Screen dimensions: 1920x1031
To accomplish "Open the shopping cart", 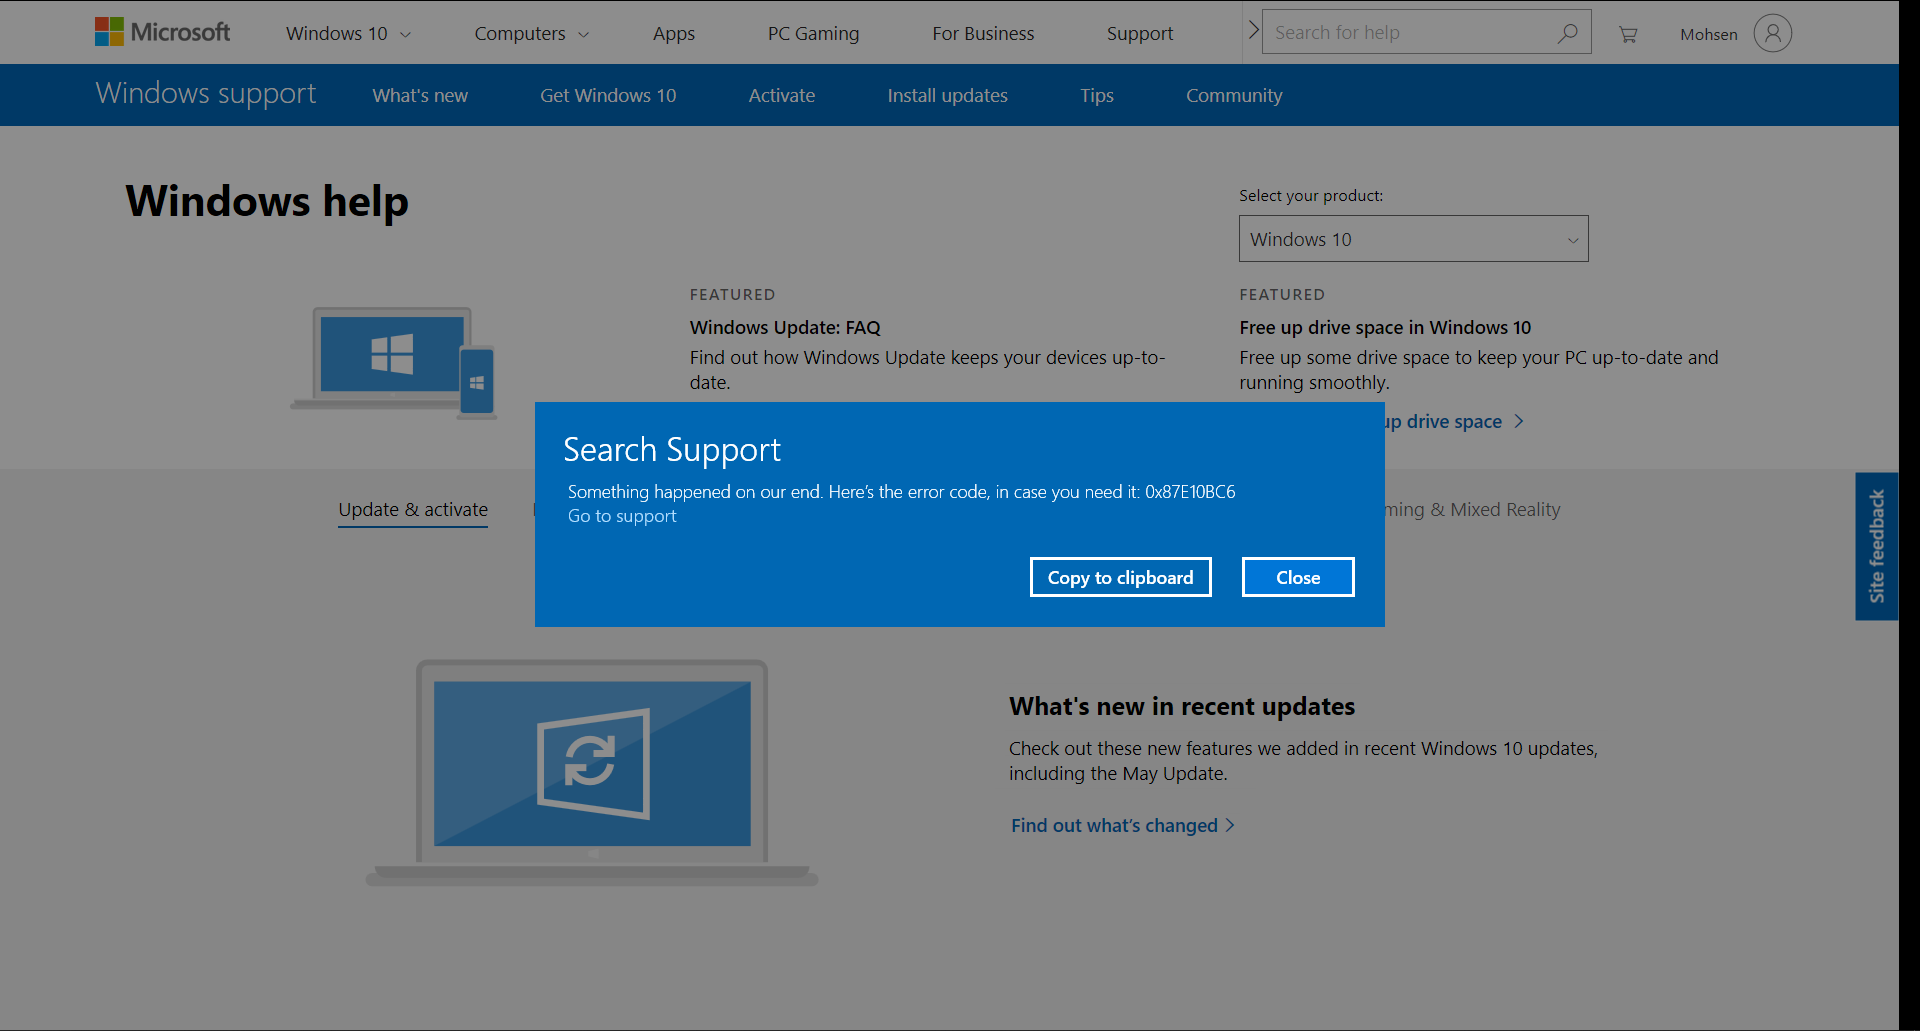I will pos(1628,34).
